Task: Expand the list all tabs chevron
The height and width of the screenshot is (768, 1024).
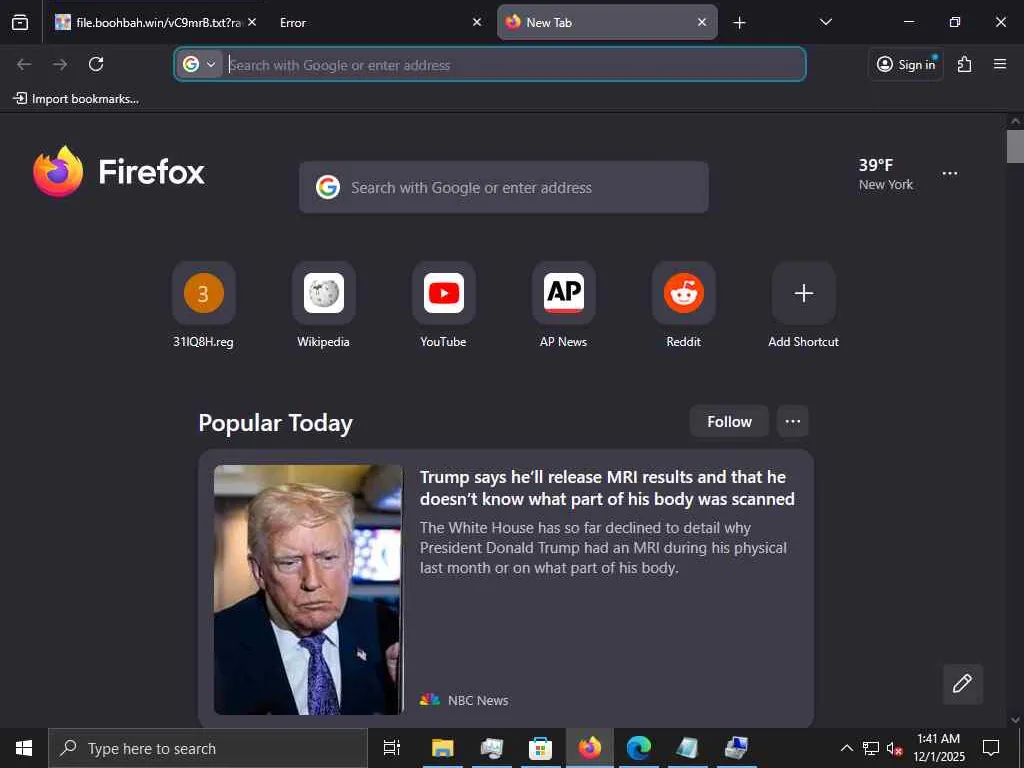Action: point(825,22)
